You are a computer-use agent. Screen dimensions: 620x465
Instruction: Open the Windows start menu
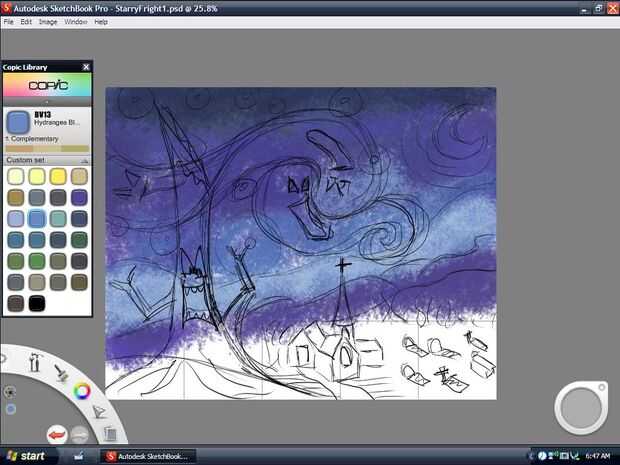25,456
